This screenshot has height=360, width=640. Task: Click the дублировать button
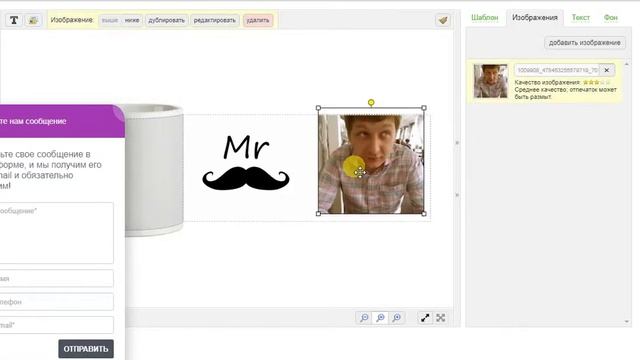tap(166, 20)
